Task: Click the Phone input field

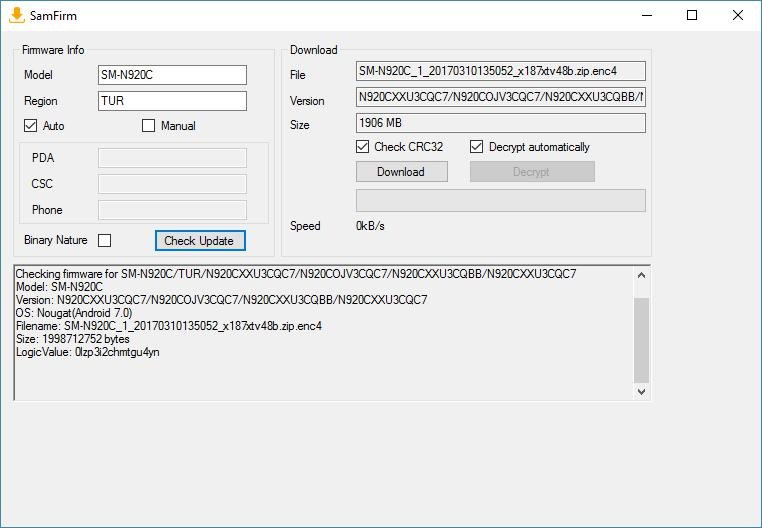Action: [x=172, y=210]
